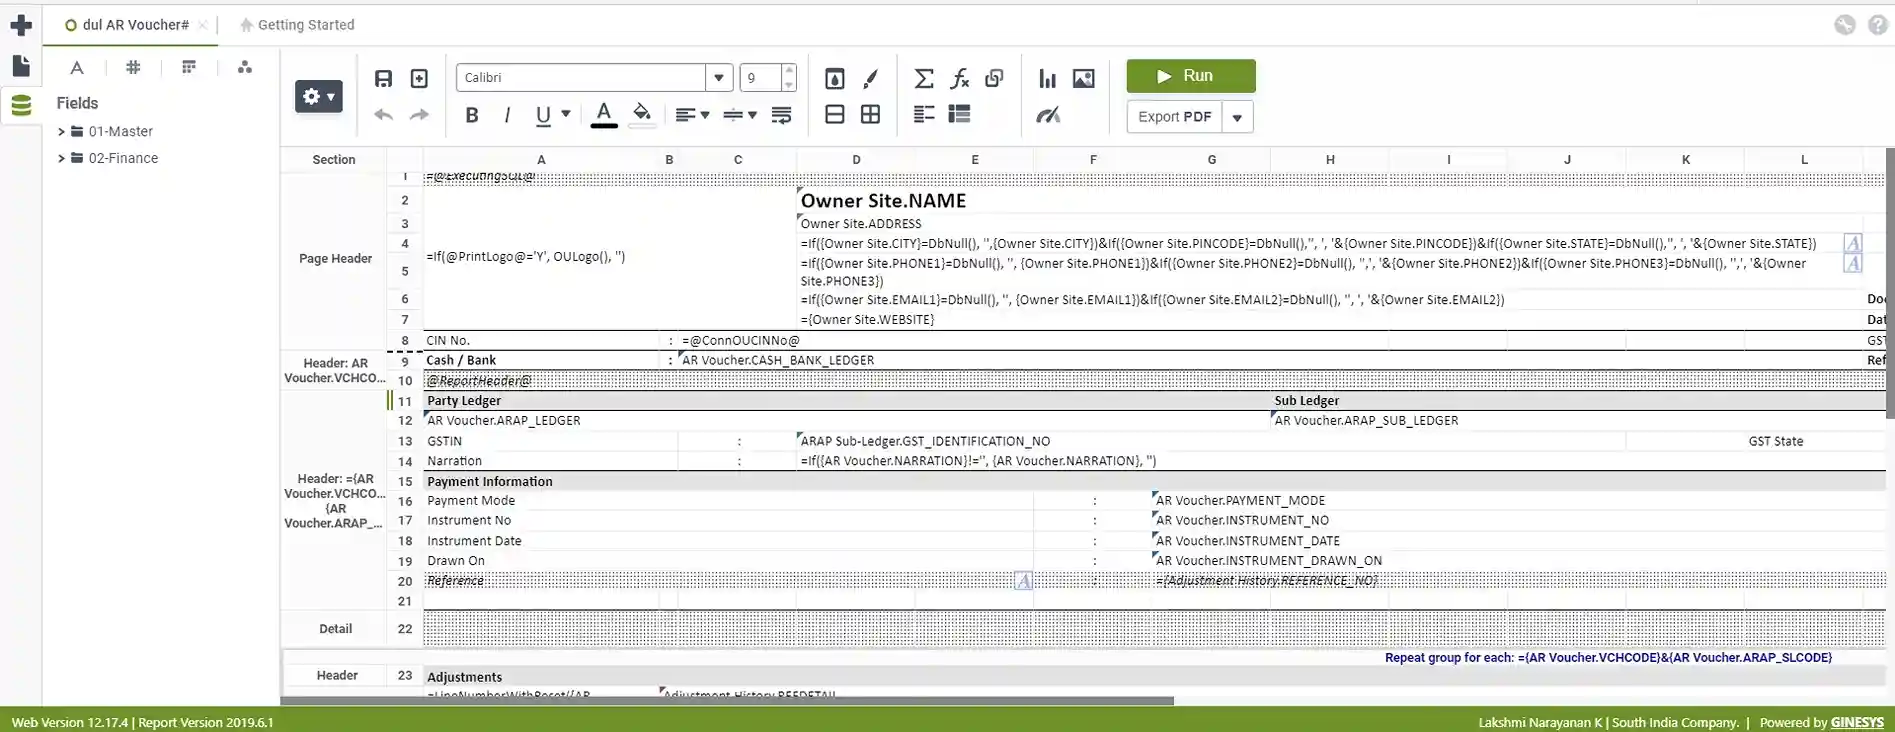
Task: Follow the GINESYS link in status bar
Action: [x=1857, y=722]
